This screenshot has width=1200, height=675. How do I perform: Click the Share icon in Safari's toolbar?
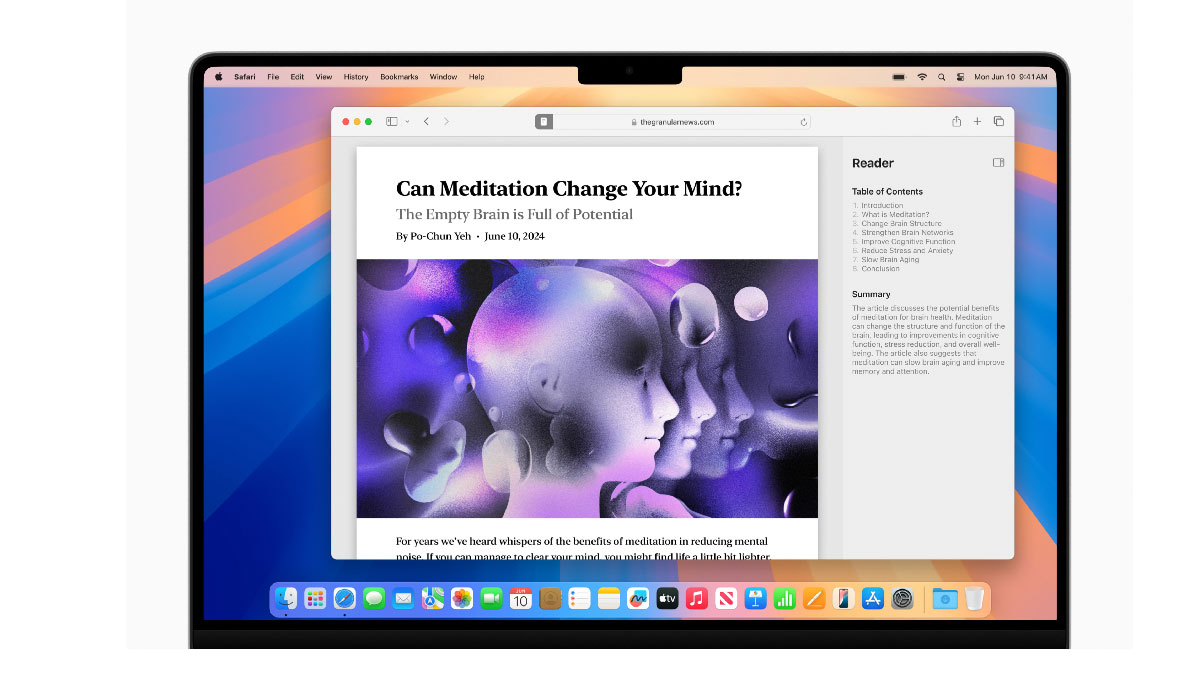pos(956,121)
